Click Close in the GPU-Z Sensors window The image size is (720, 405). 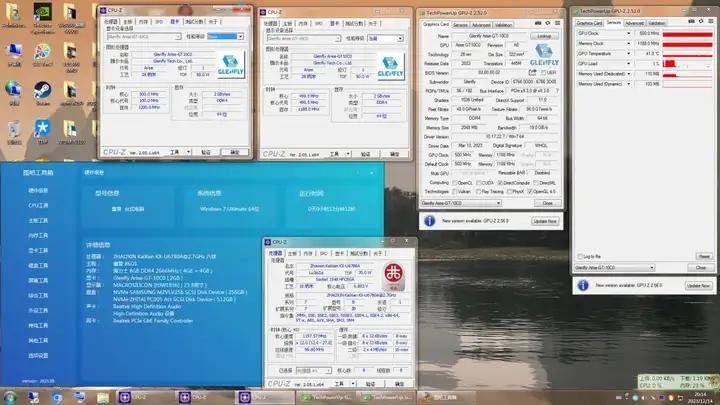[x=700, y=267]
